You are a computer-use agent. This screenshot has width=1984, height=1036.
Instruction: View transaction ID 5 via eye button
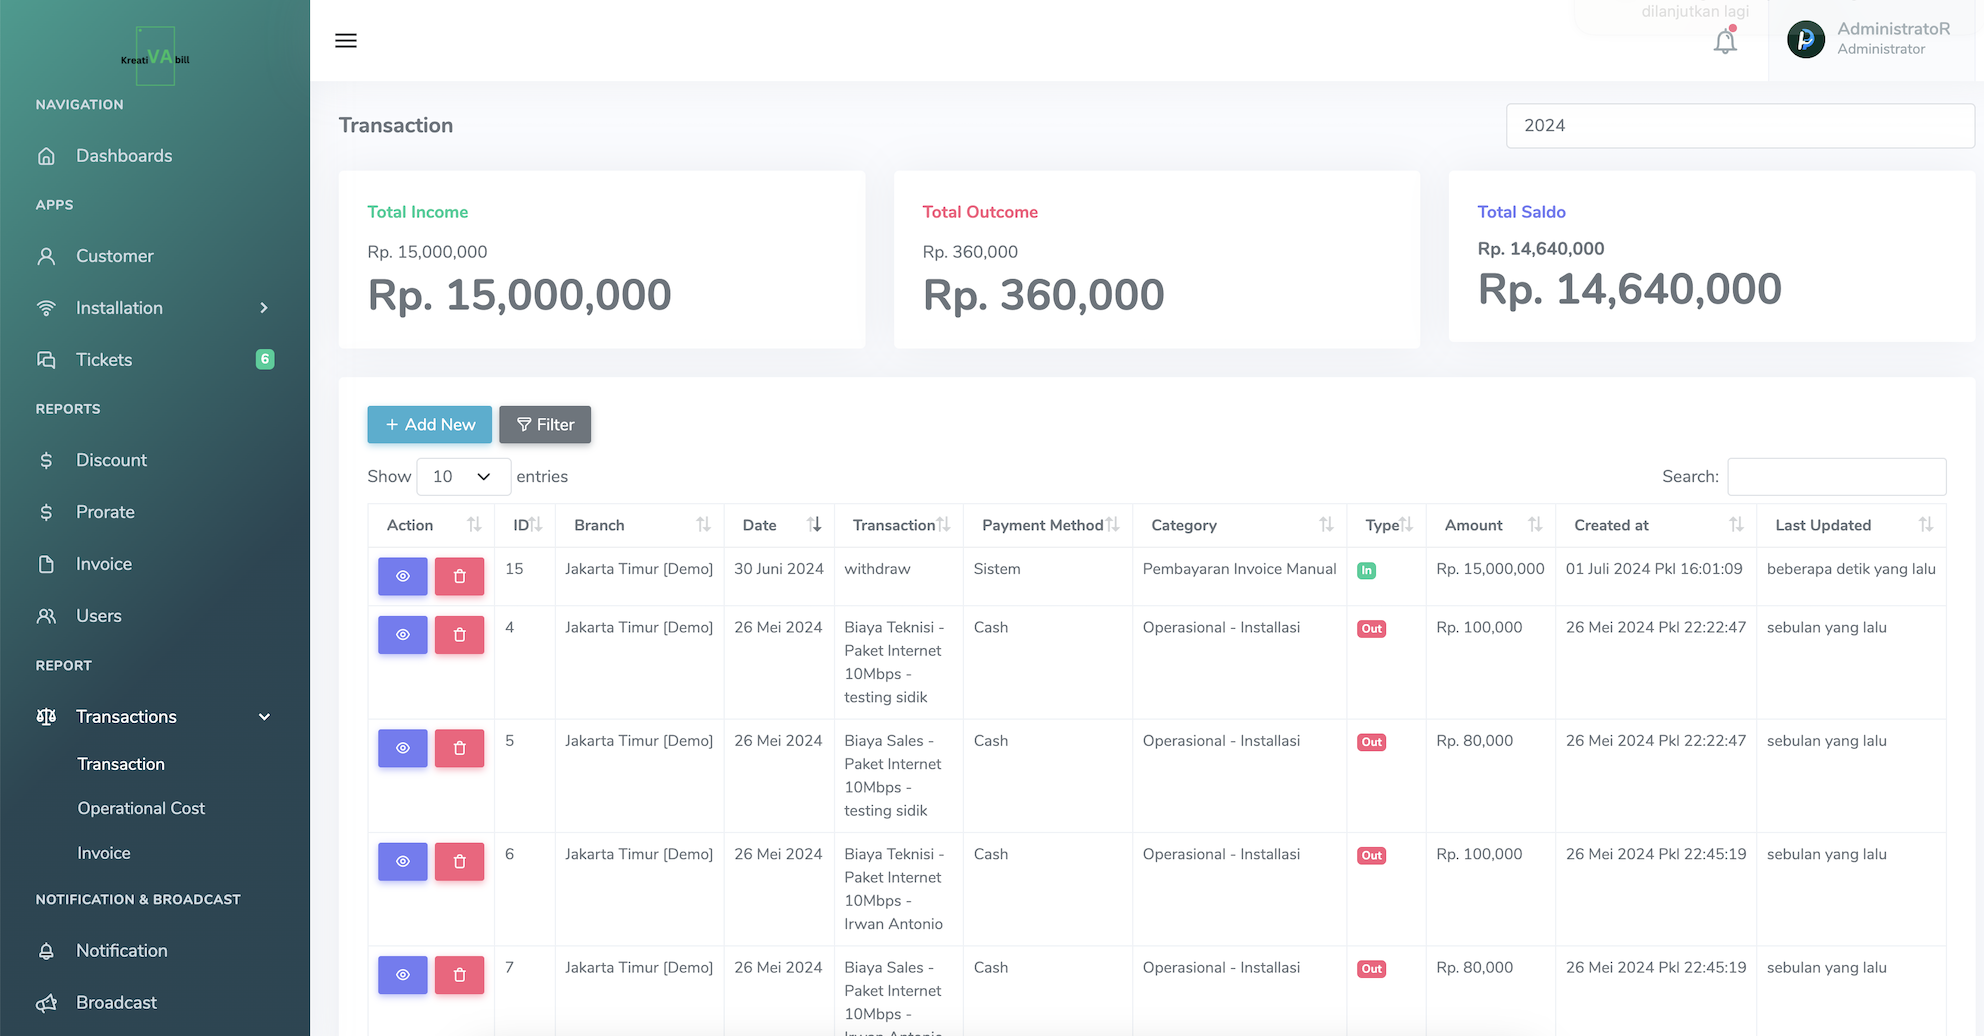pyautogui.click(x=403, y=748)
